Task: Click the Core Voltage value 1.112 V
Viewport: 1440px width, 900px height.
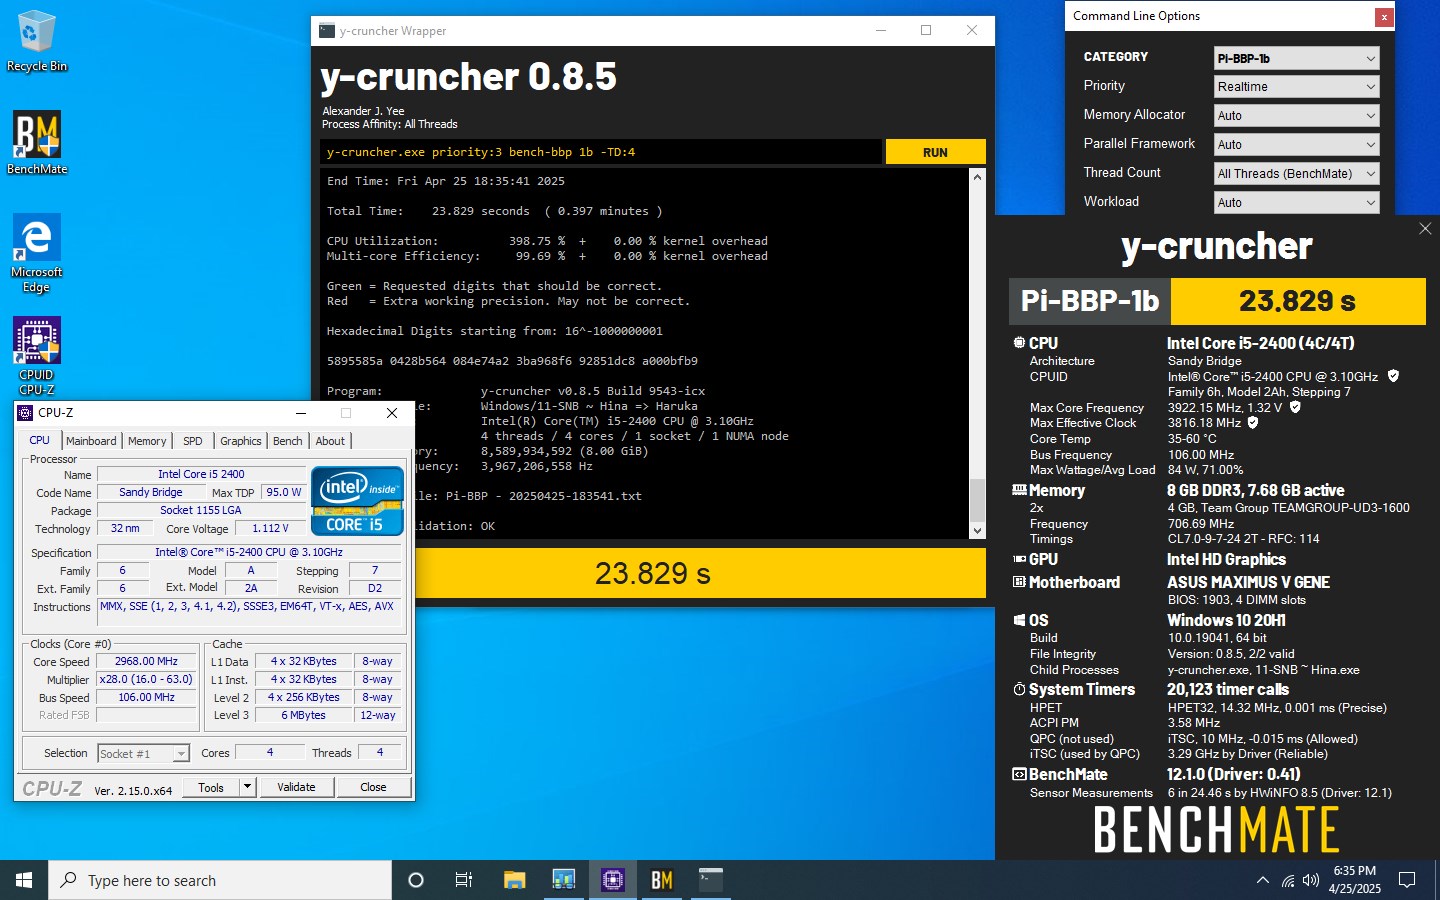Action: (x=270, y=528)
